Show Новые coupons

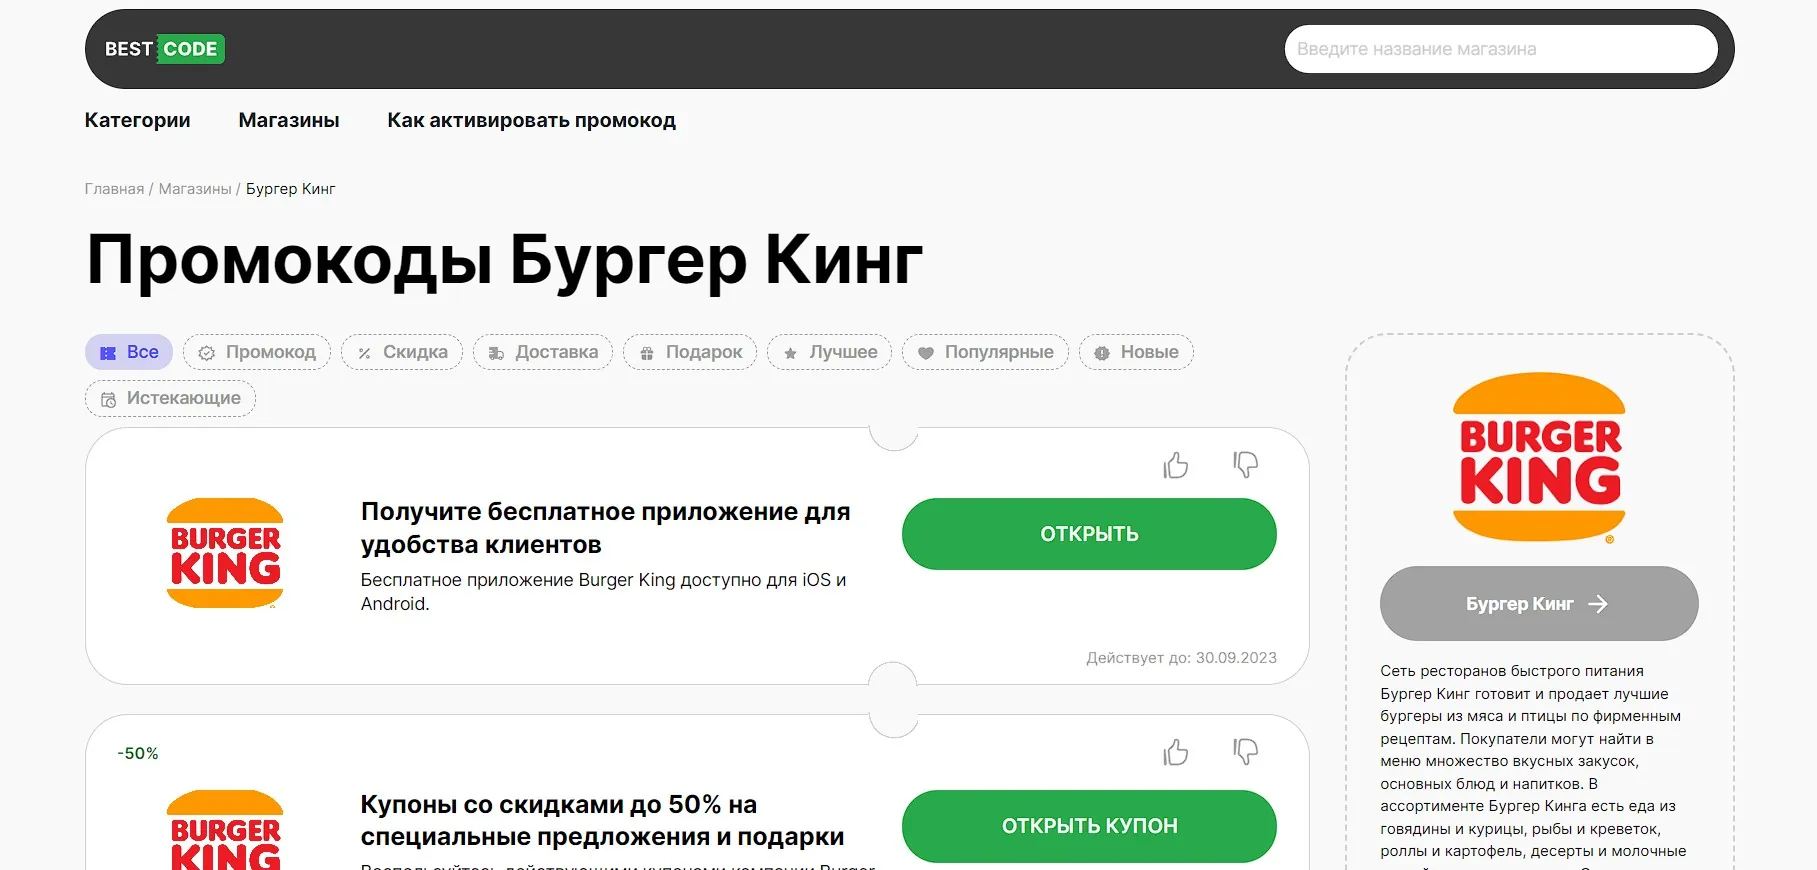(x=1136, y=352)
